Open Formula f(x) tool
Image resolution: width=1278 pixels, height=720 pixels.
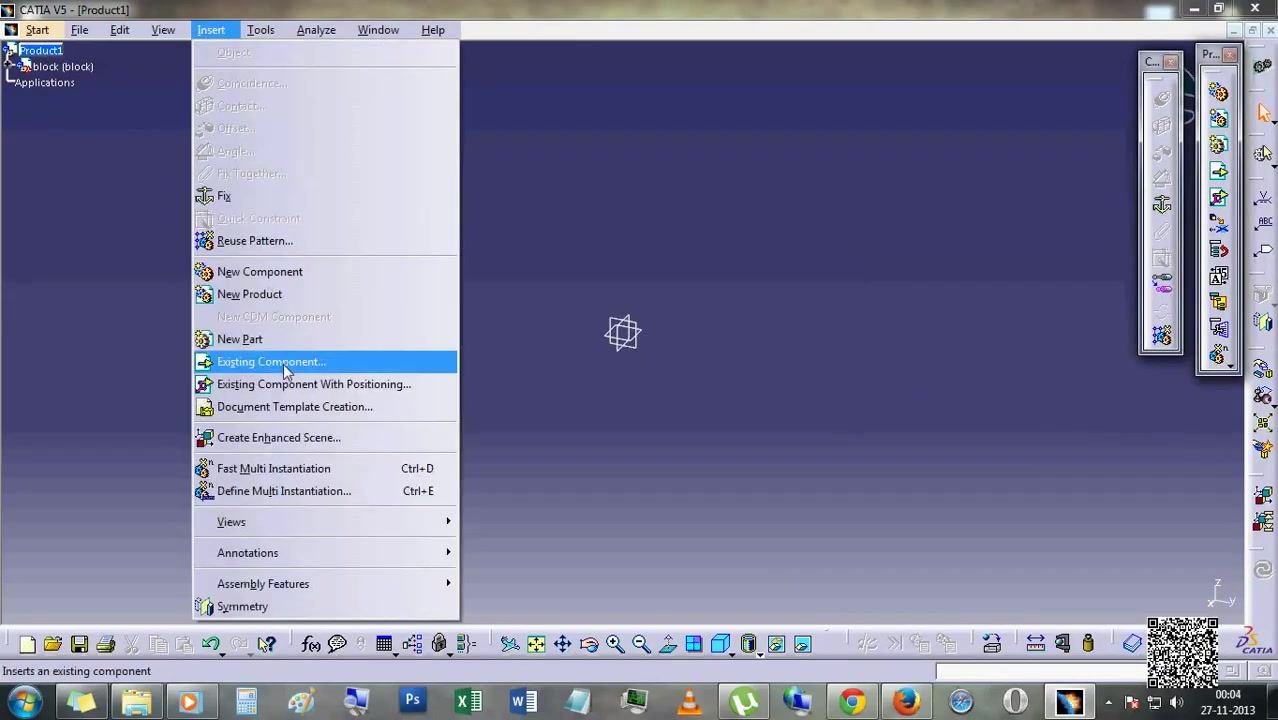tap(311, 645)
